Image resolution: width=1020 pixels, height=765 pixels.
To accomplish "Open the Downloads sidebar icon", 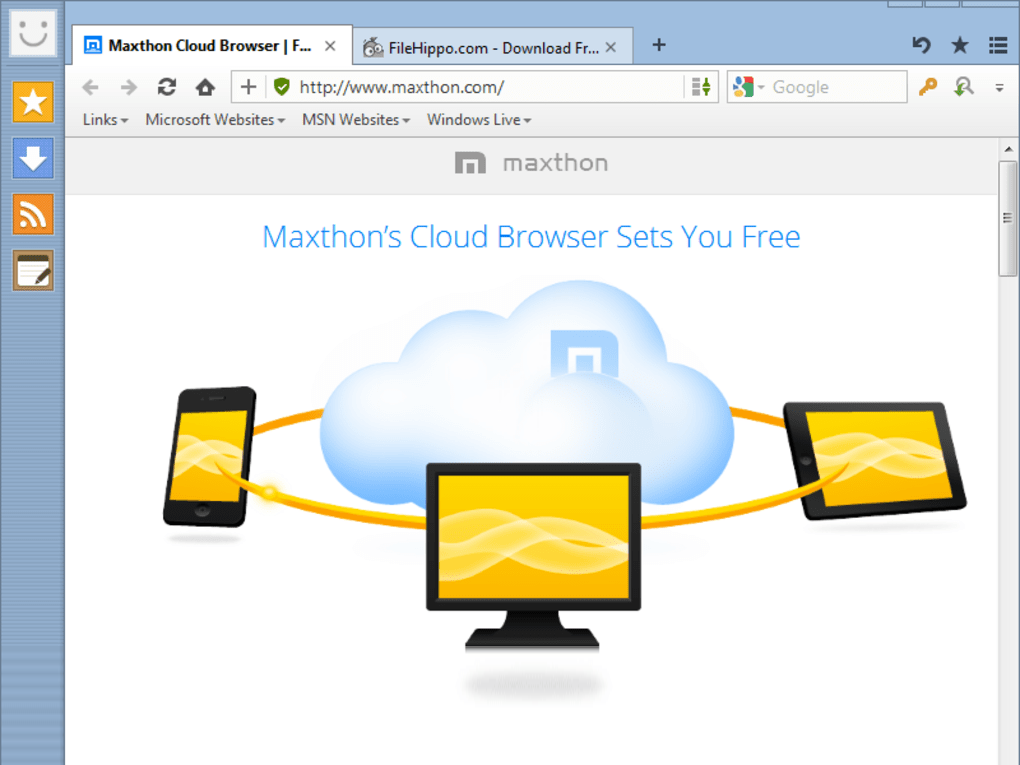I will (33, 158).
